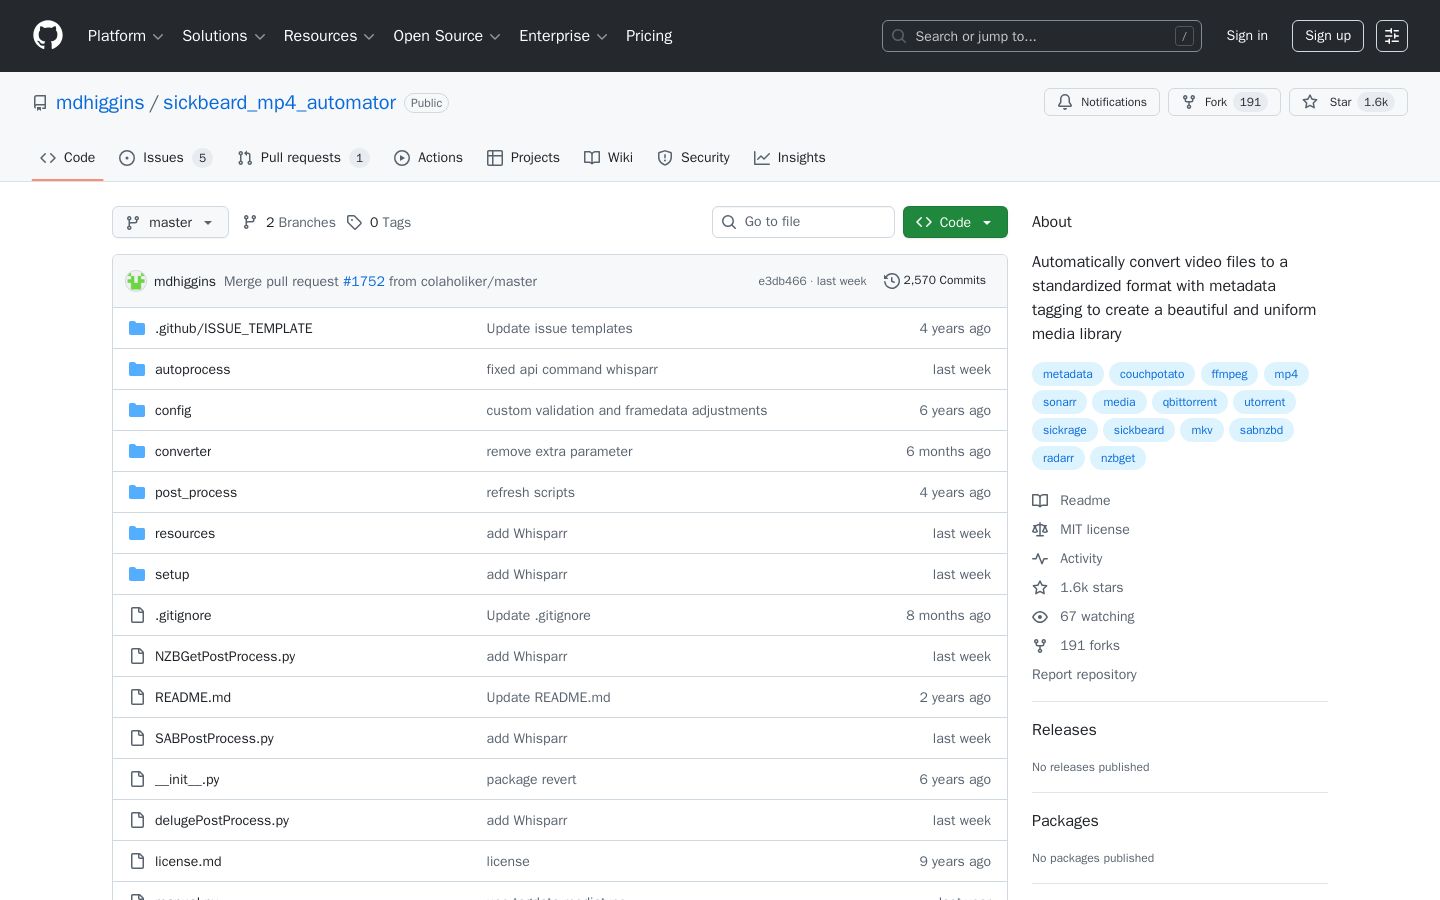Click the branches fork icon near 2 Branches
1440x900 pixels.
click(250, 222)
